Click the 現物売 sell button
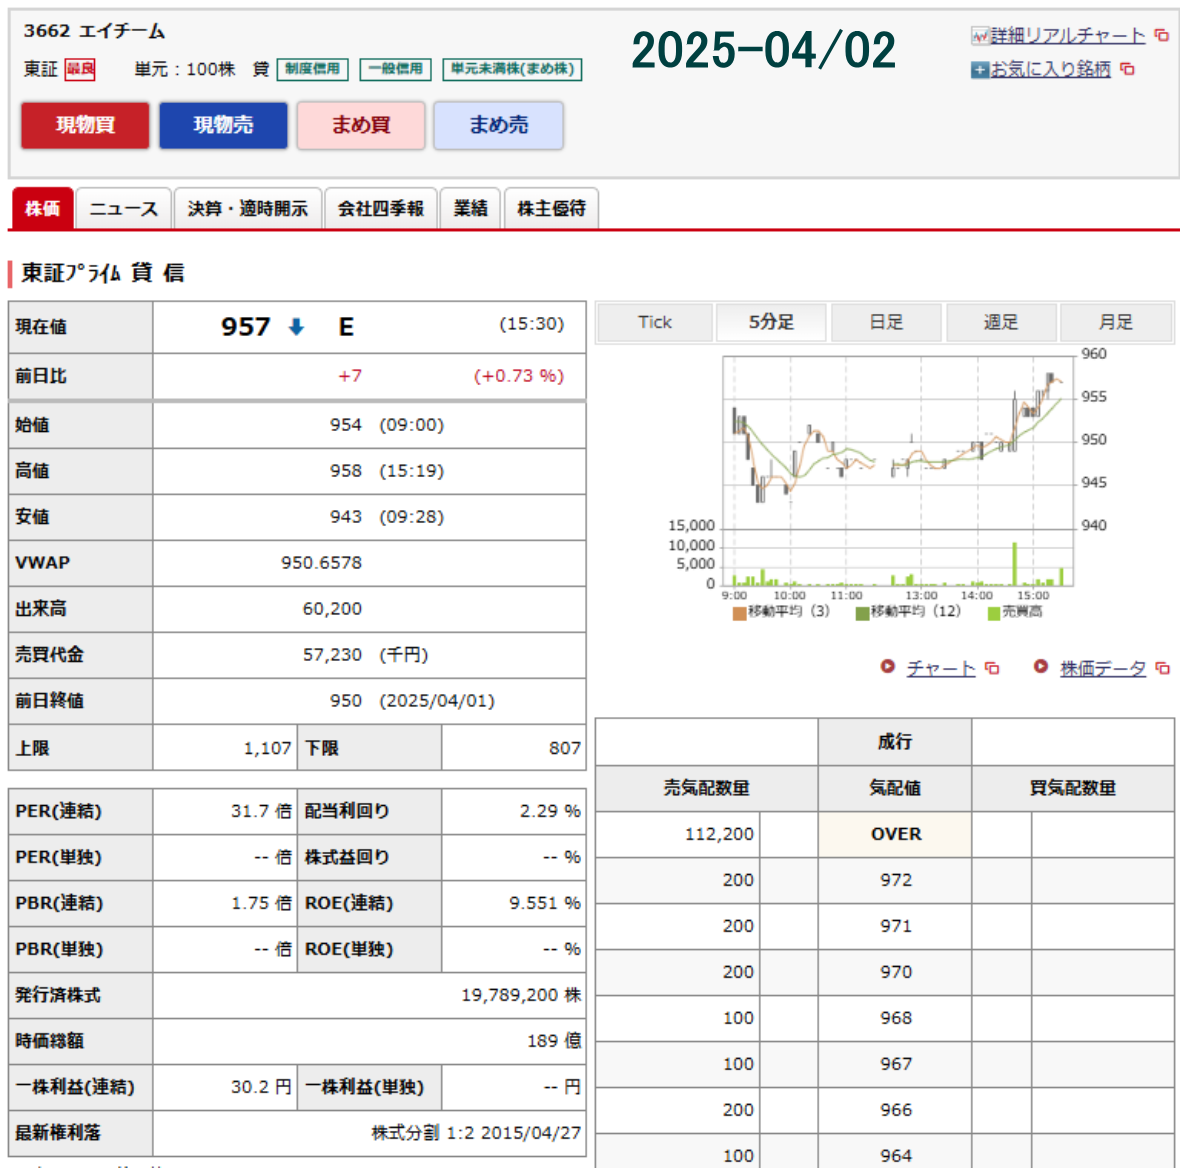Screen dimensions: 1180x1168 click(224, 125)
